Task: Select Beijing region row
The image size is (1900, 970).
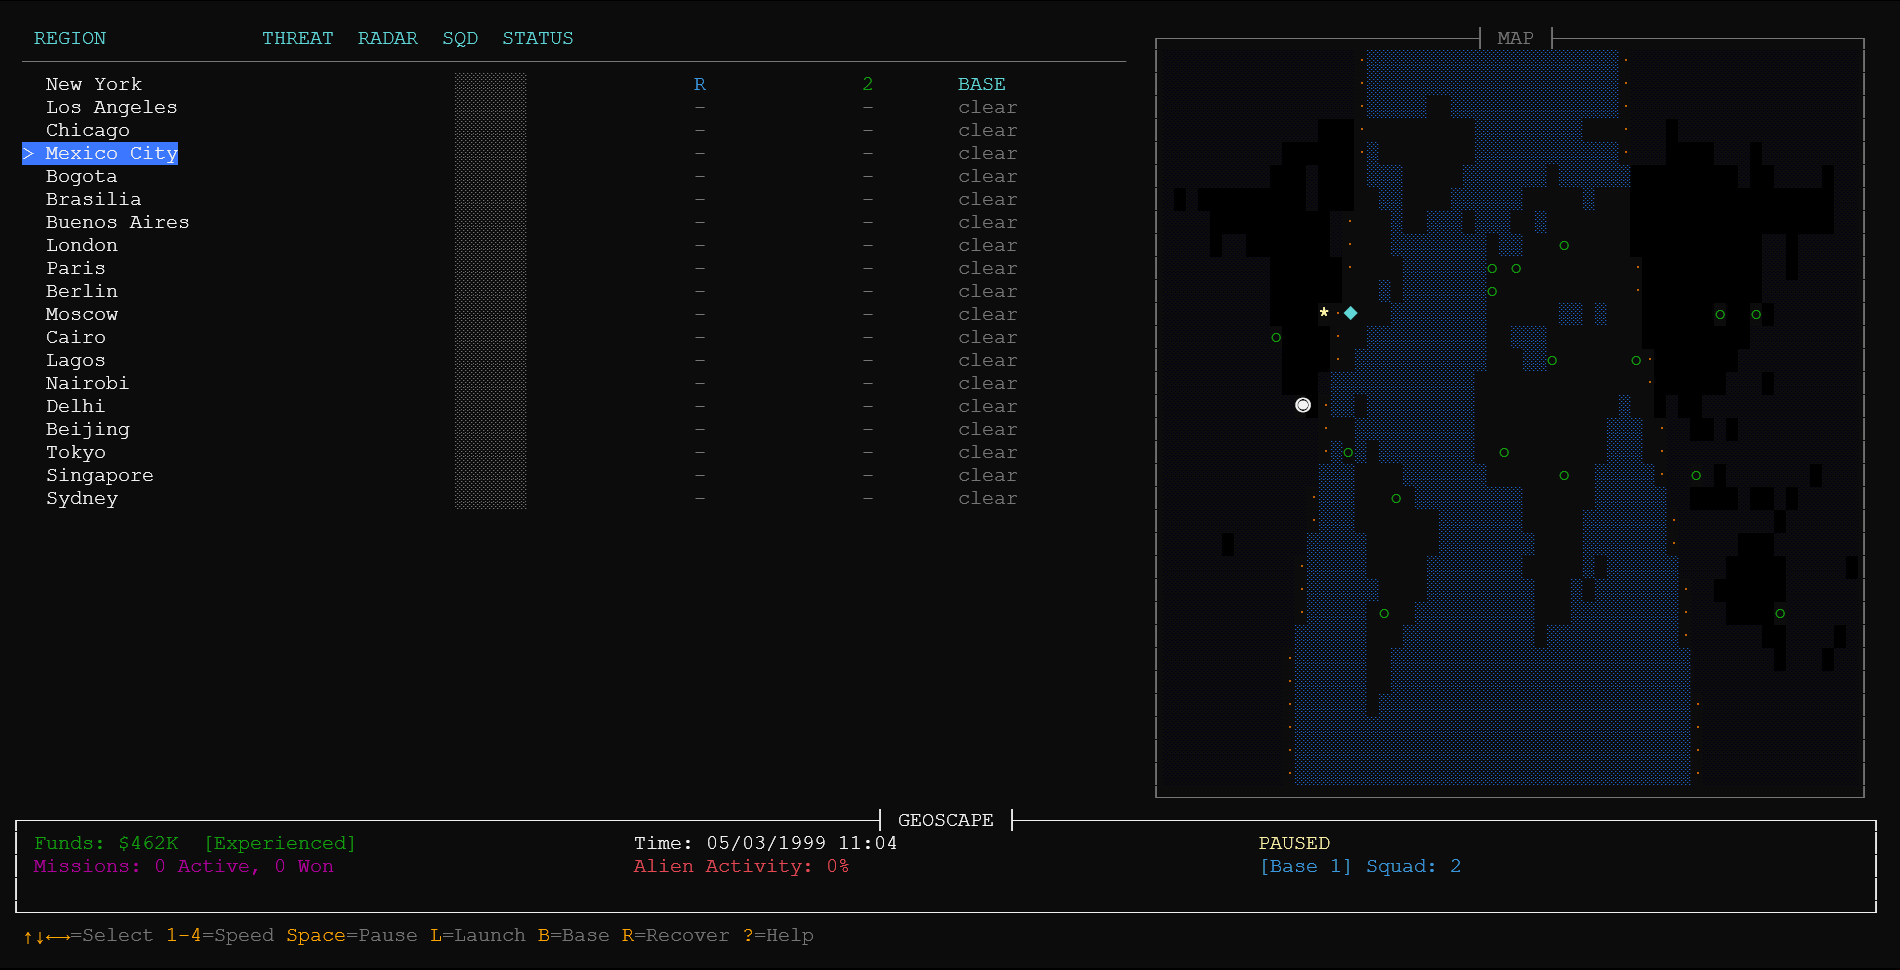Action: pyautogui.click(x=87, y=429)
